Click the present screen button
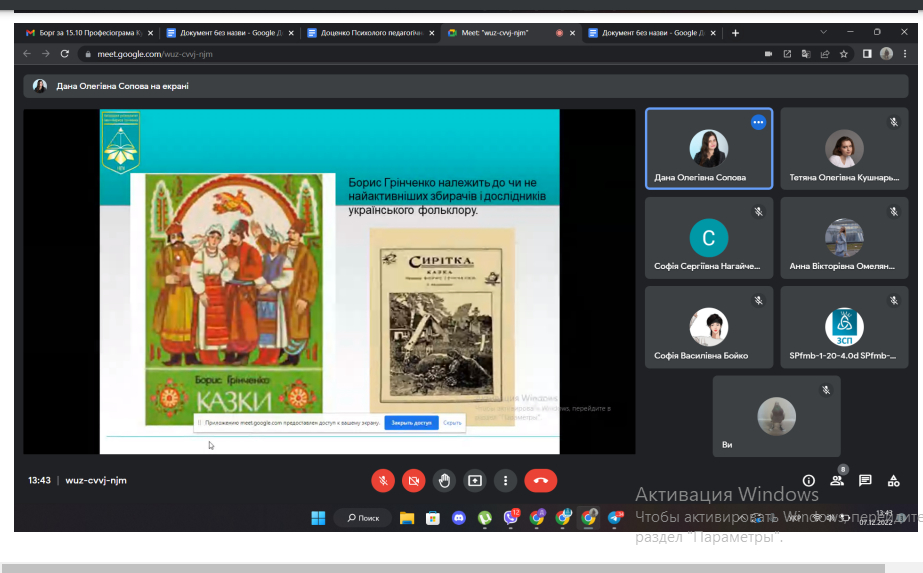This screenshot has height=573, width=923. 475,480
